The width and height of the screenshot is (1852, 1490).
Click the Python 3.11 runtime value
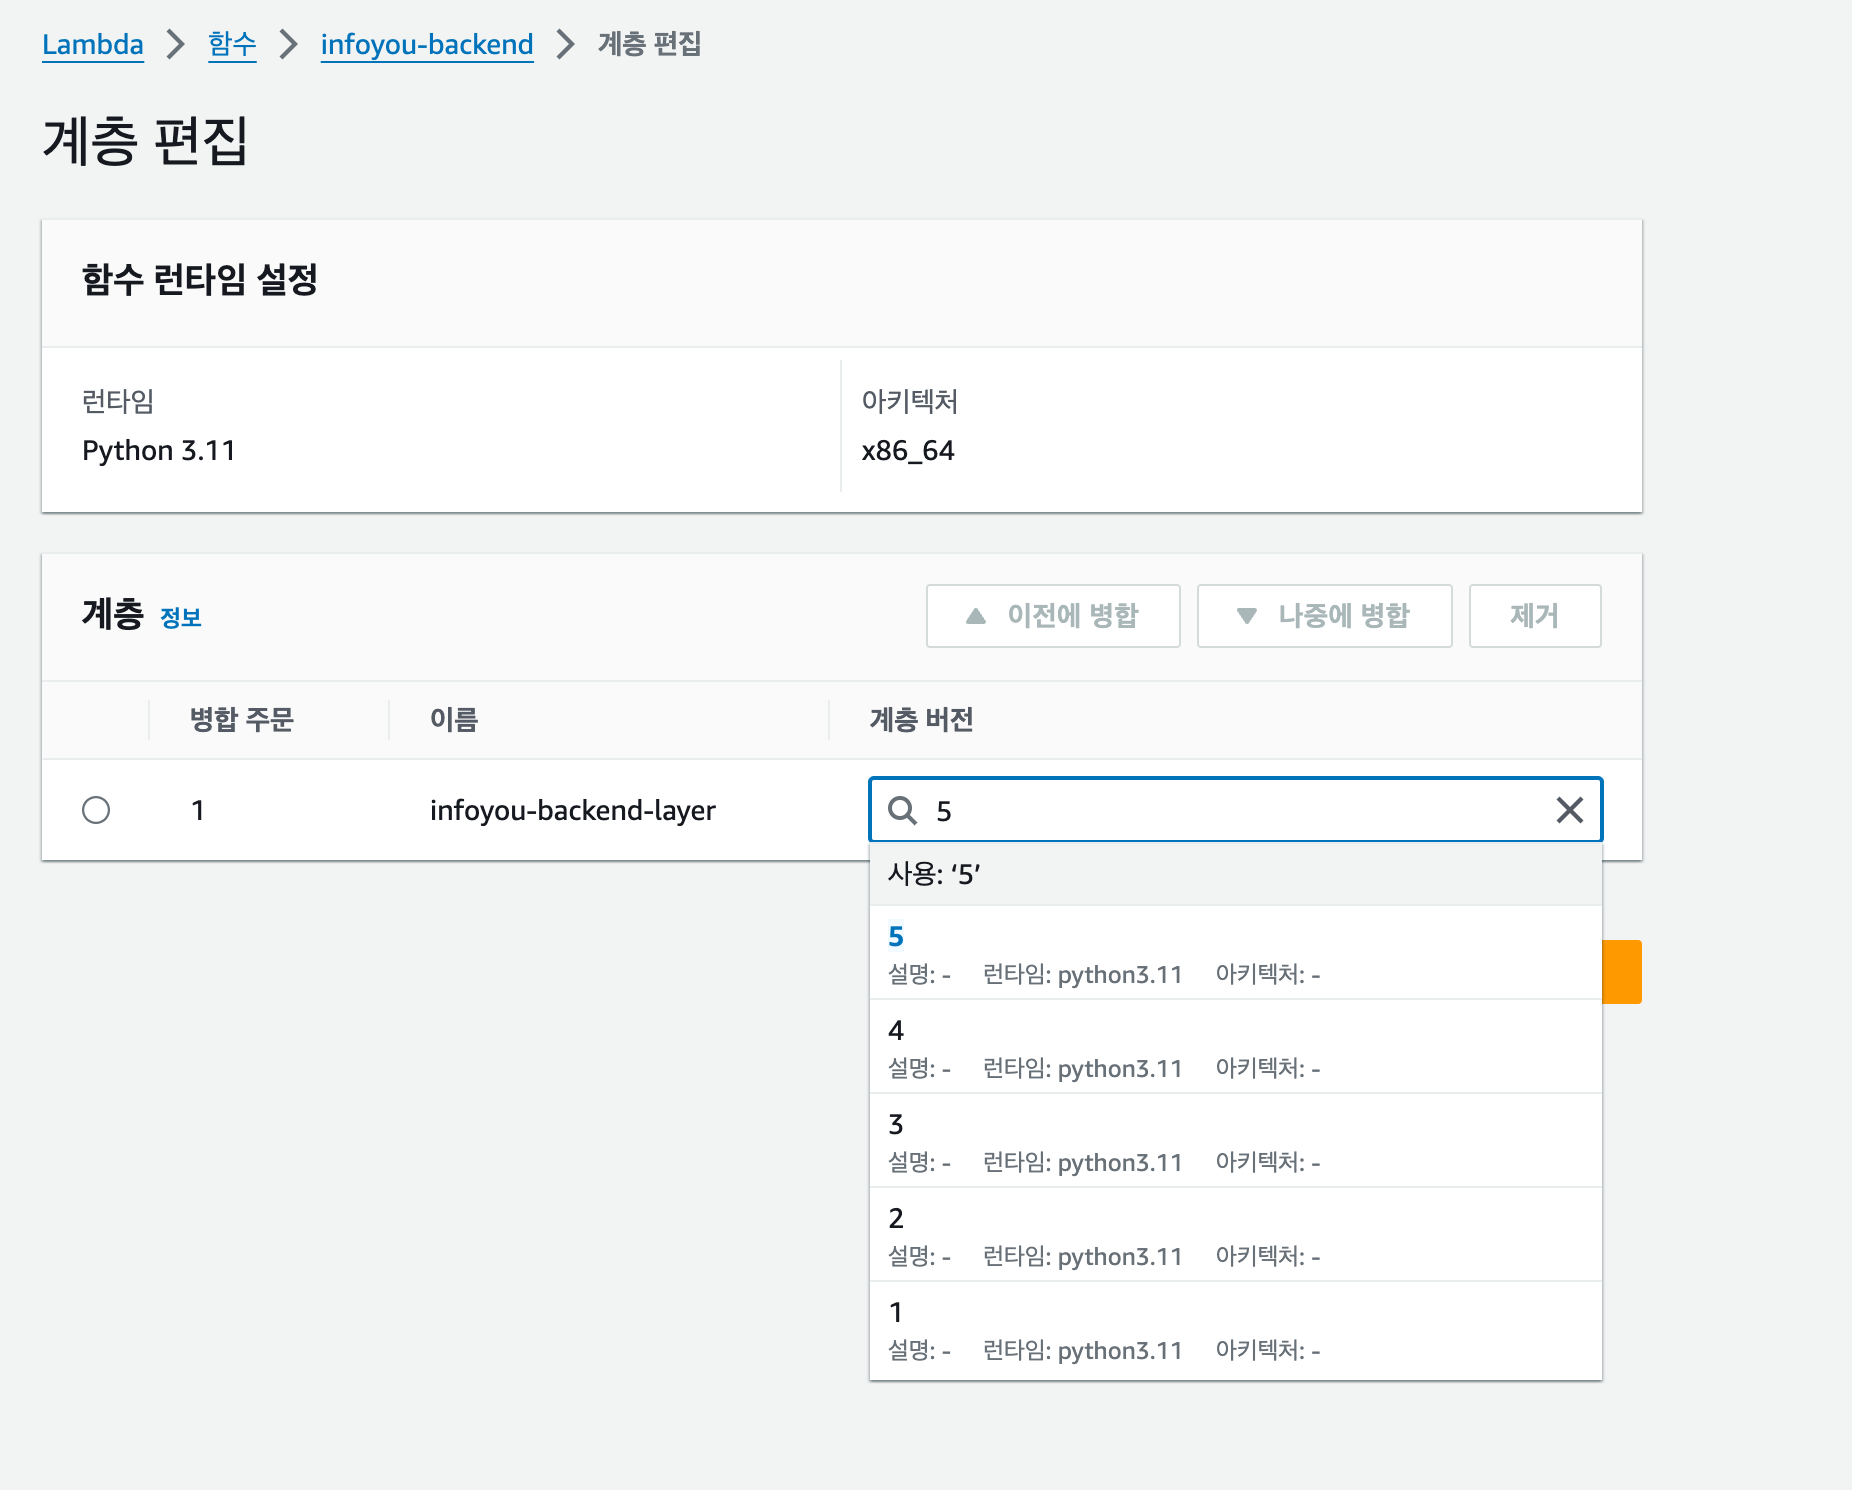159,451
